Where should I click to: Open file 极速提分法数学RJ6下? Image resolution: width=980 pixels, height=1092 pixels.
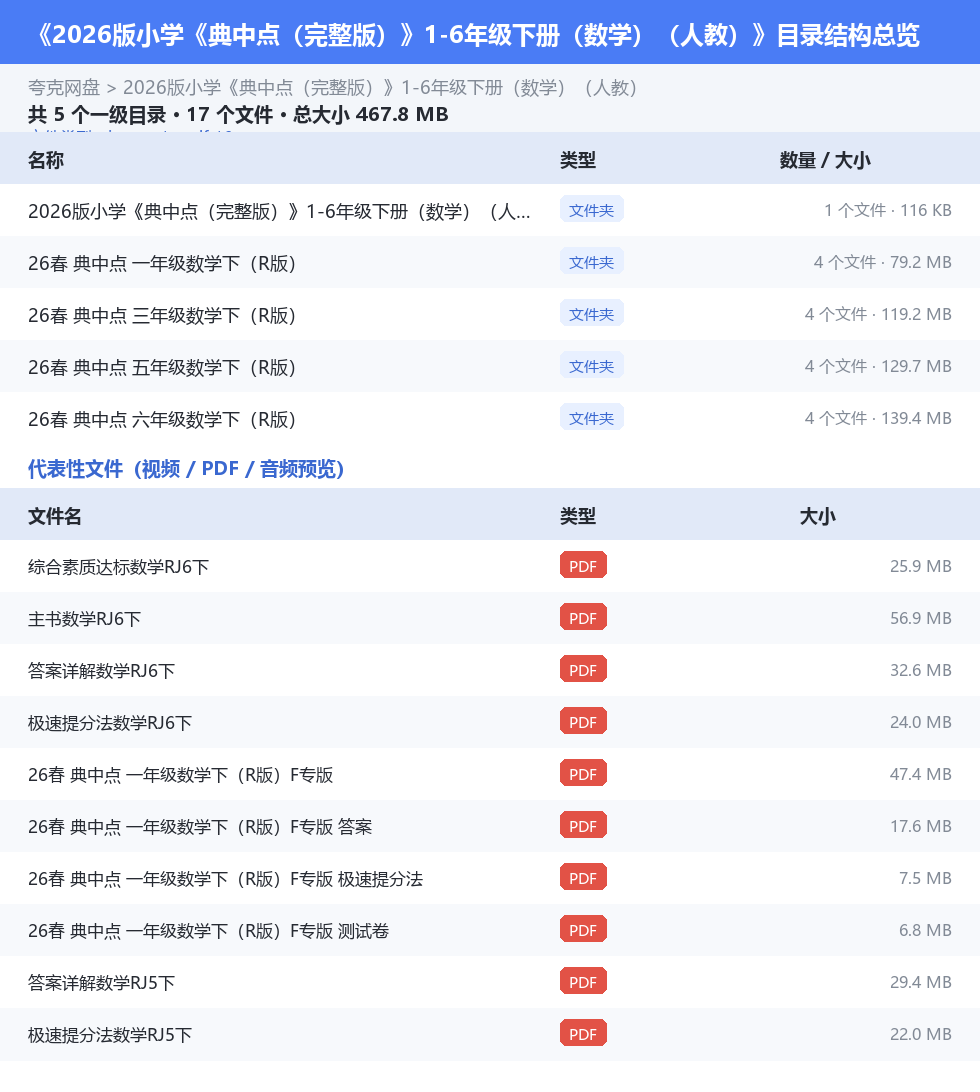pyautogui.click(x=110, y=723)
